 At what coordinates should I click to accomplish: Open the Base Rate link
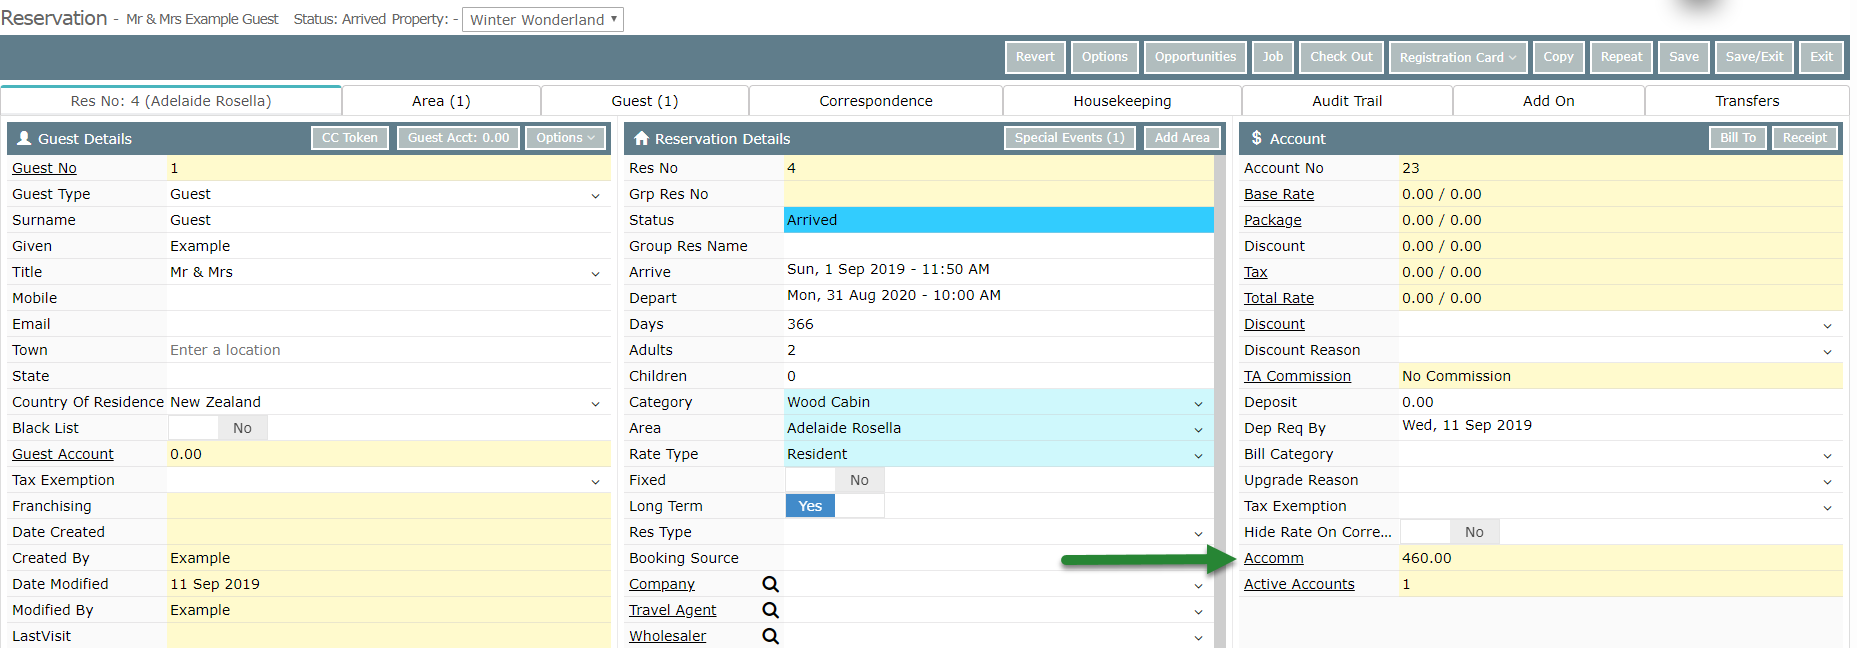point(1279,194)
